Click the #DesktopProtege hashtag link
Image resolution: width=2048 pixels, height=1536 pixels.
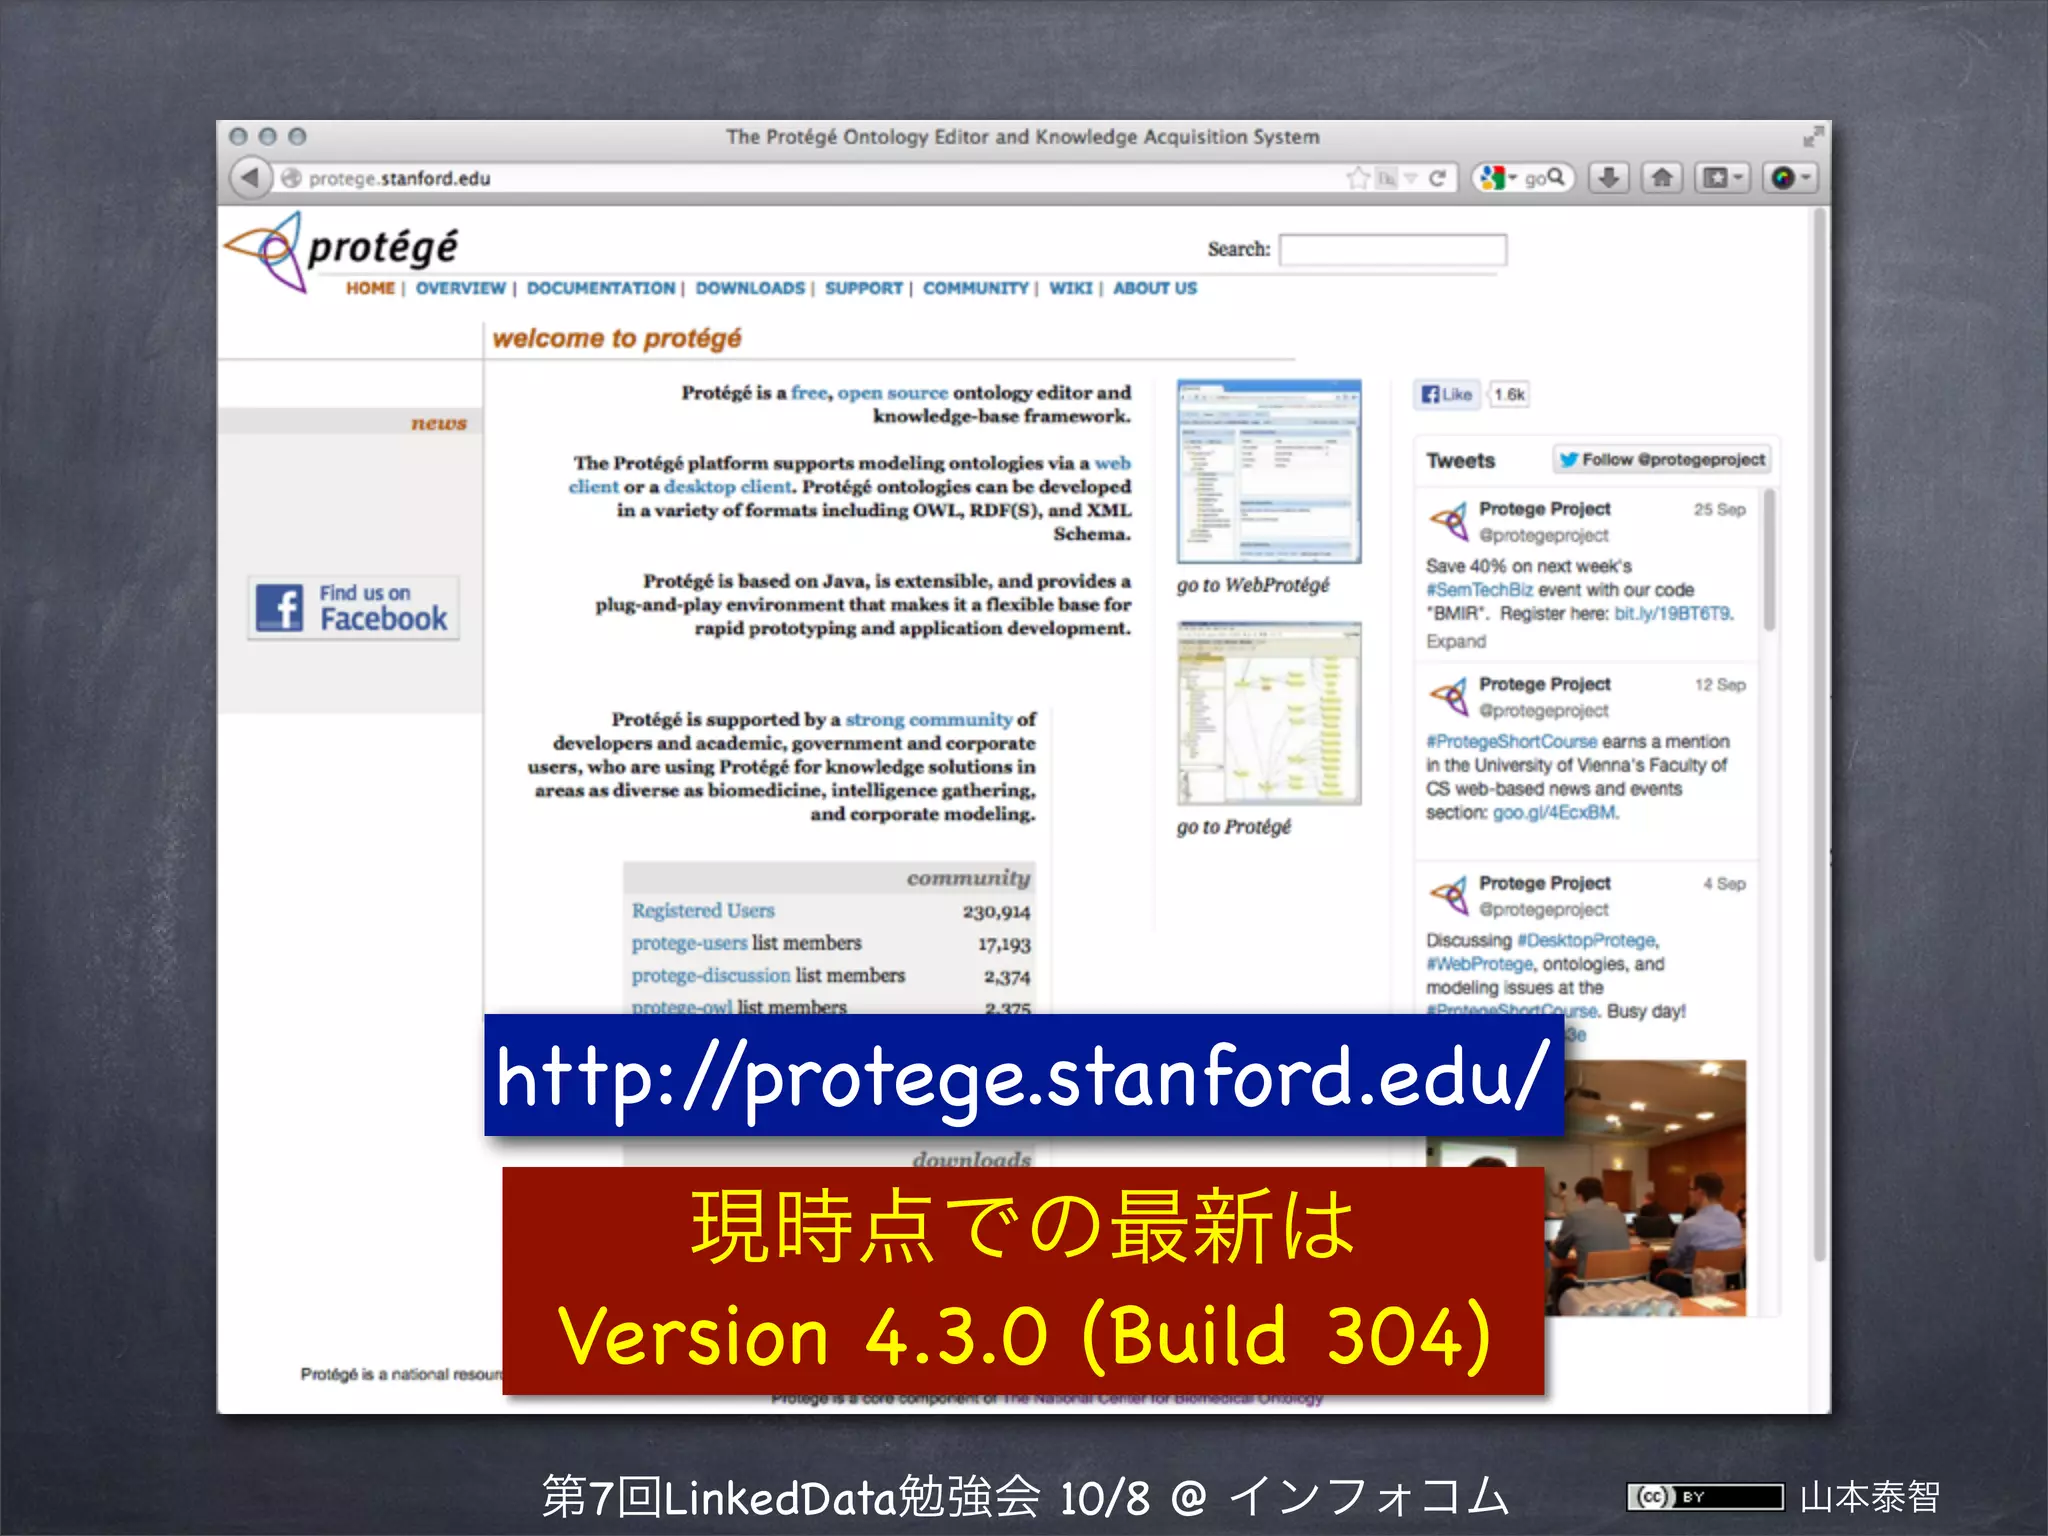[x=1586, y=941]
